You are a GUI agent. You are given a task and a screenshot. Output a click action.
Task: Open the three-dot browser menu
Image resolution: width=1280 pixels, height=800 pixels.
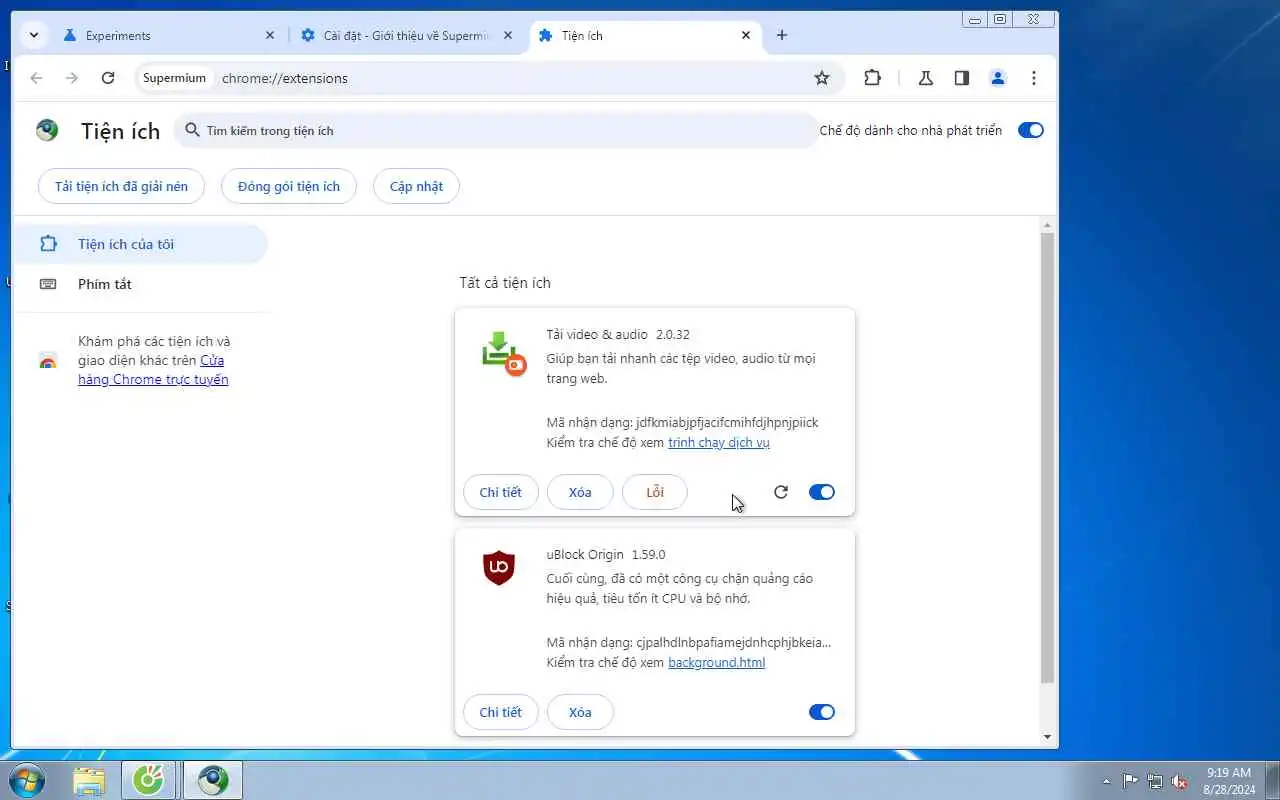coord(1034,78)
